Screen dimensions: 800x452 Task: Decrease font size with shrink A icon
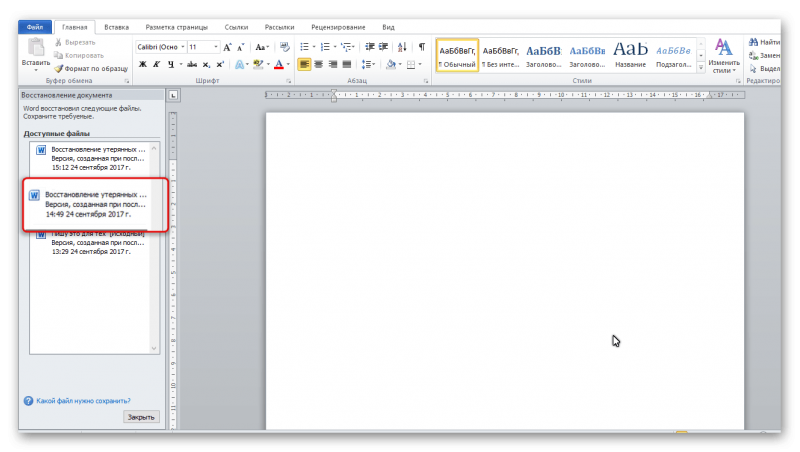(241, 47)
